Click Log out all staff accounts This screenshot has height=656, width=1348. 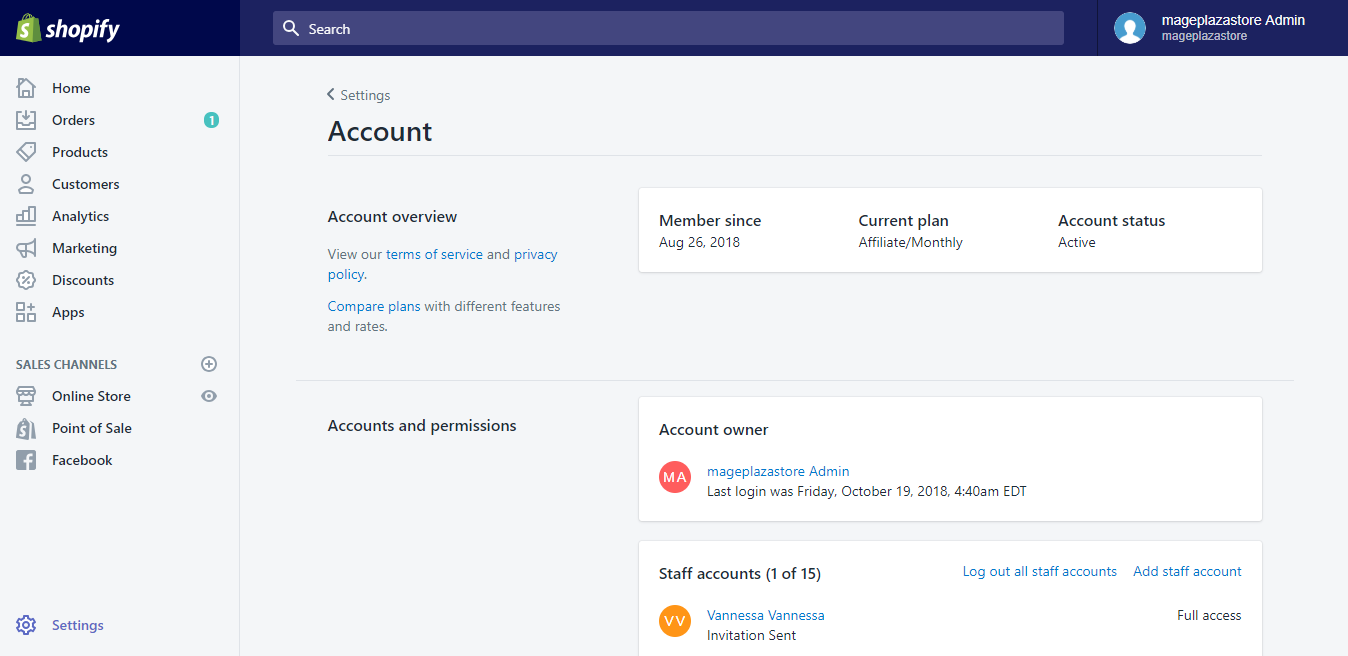click(x=1040, y=571)
